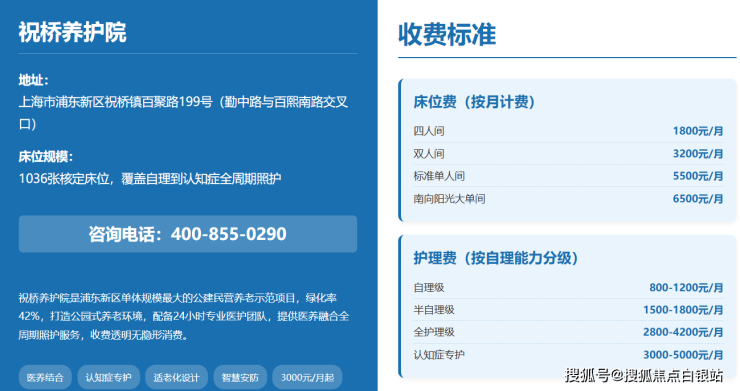Click the 双人间 row label

429,153
